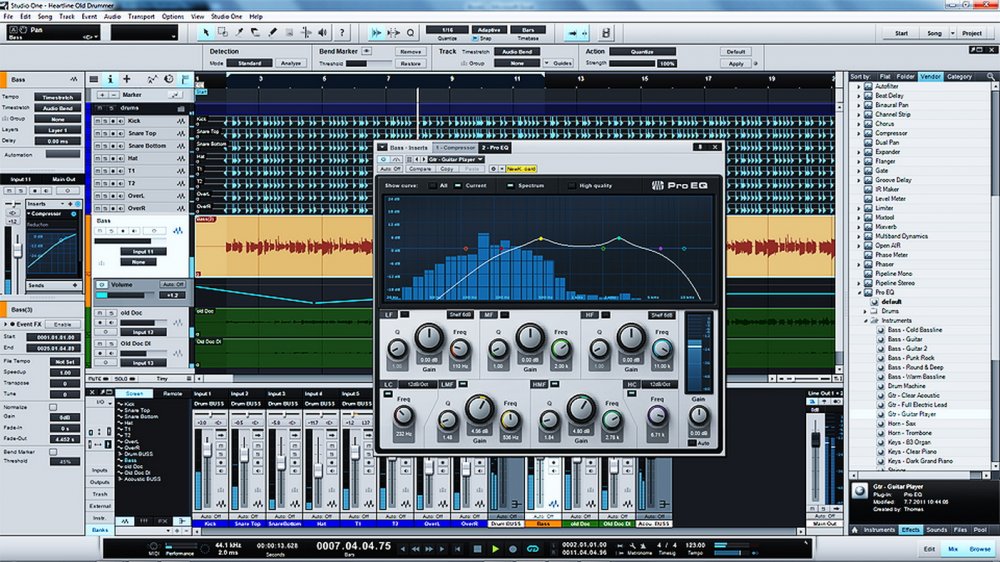This screenshot has height=562, width=1000.
Task: Toggle Auto gain checkbox in Pro EQ
Action: click(x=692, y=443)
